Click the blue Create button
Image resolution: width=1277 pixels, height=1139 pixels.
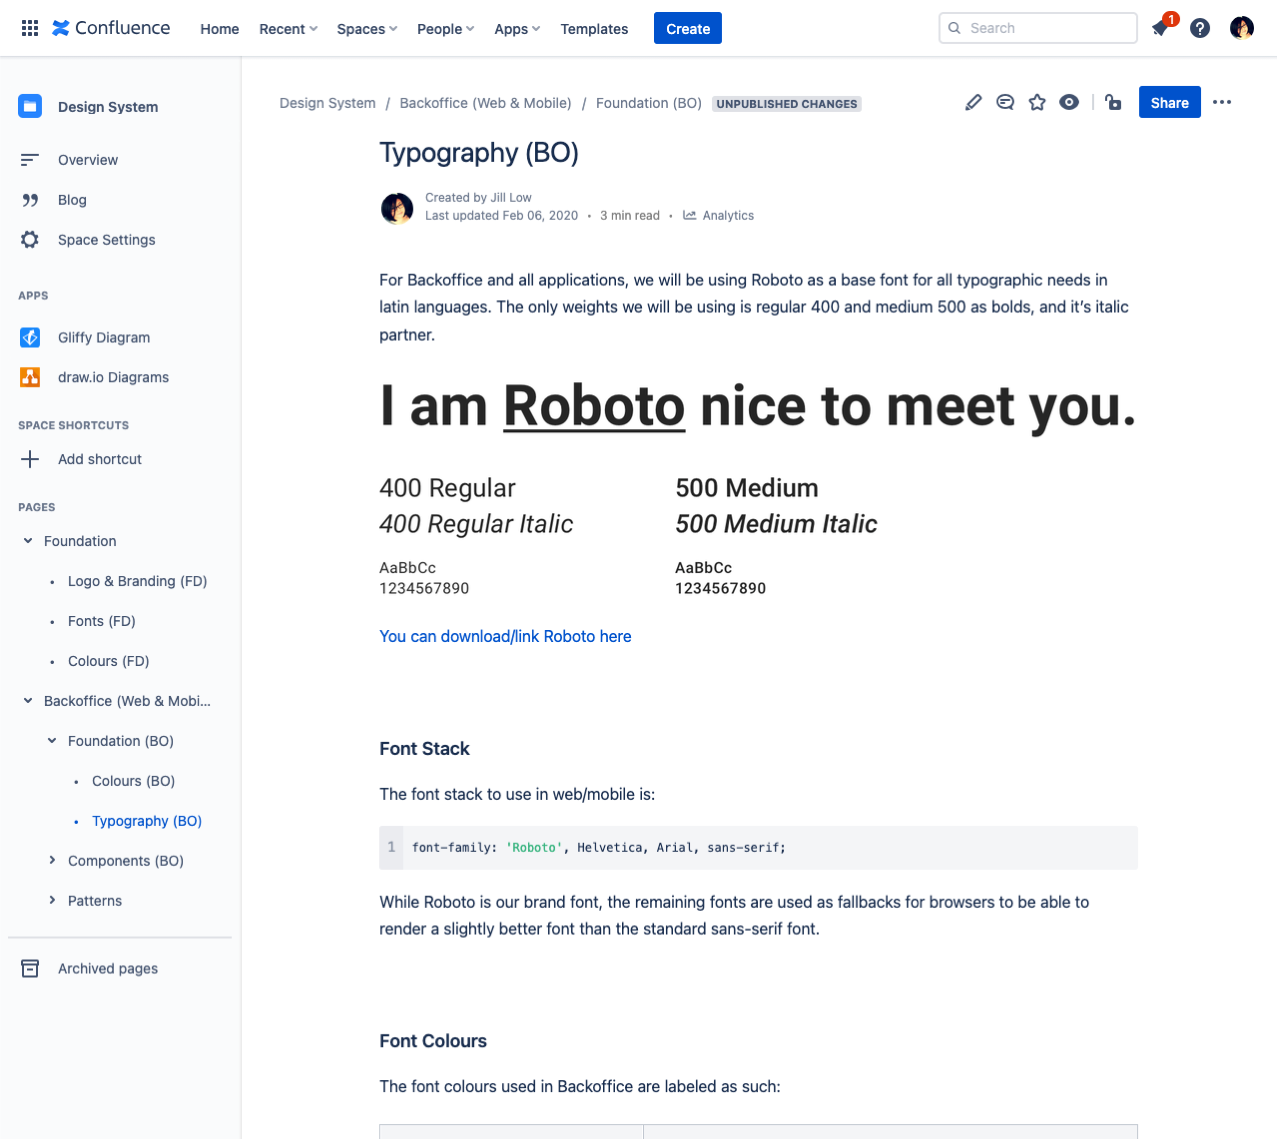[688, 28]
